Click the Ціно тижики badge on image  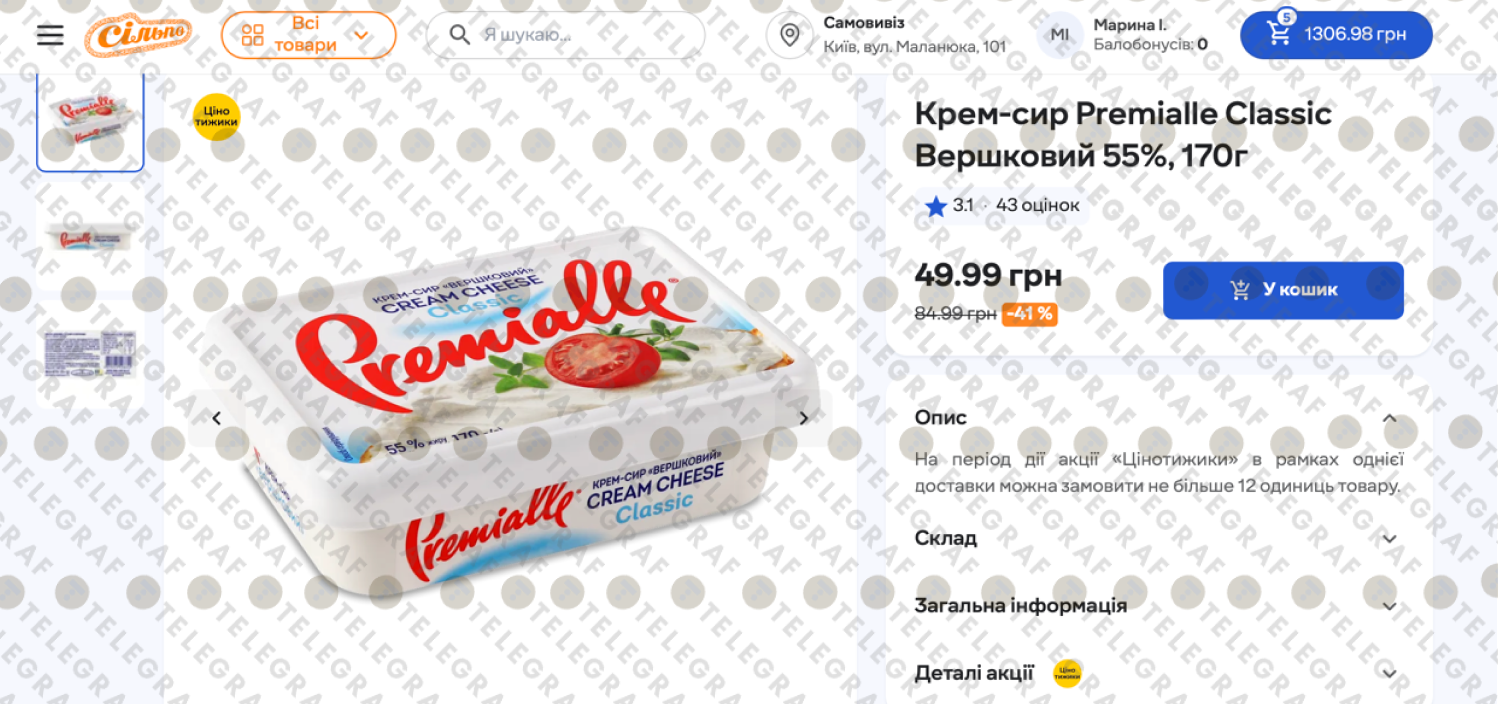pyautogui.click(x=217, y=117)
